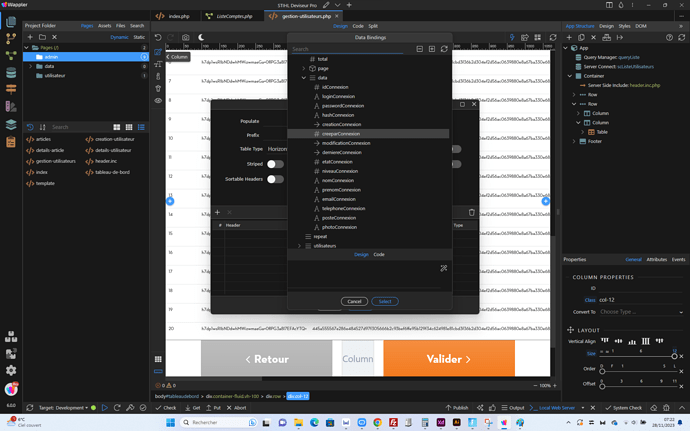Click the Data Bindings Search field
Image resolution: width=690 pixels, height=431 pixels.
click(x=347, y=49)
